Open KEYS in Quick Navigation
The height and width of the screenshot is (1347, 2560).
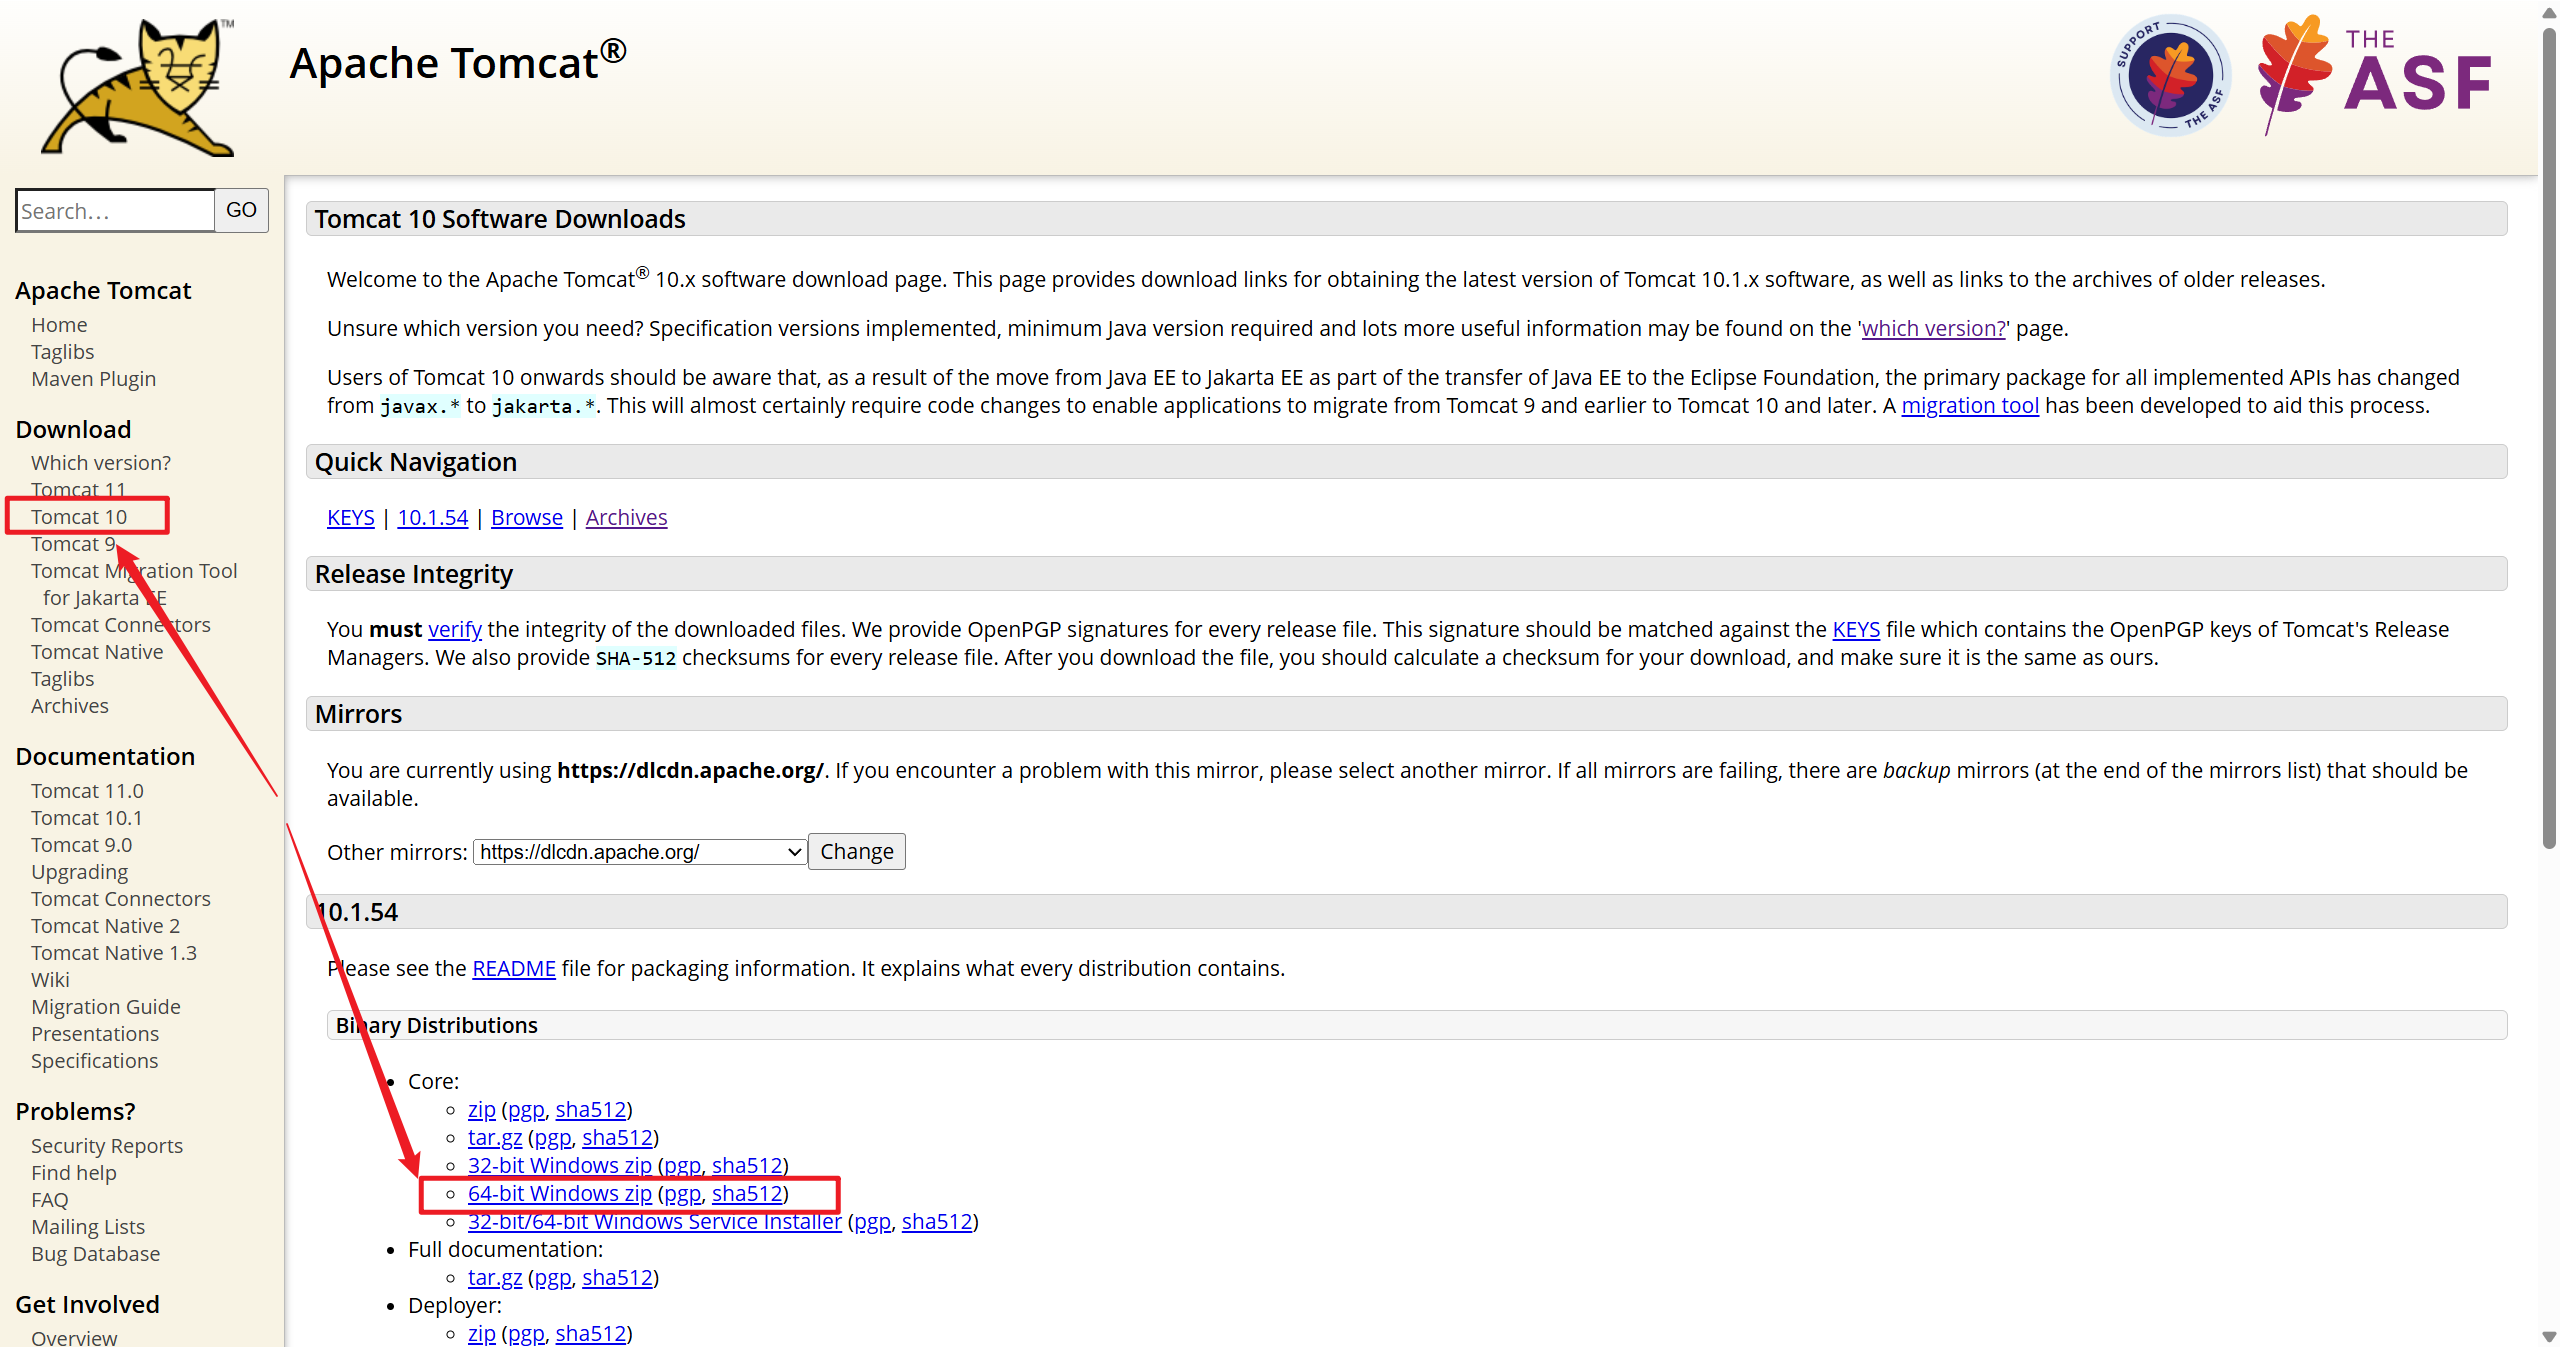(x=350, y=517)
